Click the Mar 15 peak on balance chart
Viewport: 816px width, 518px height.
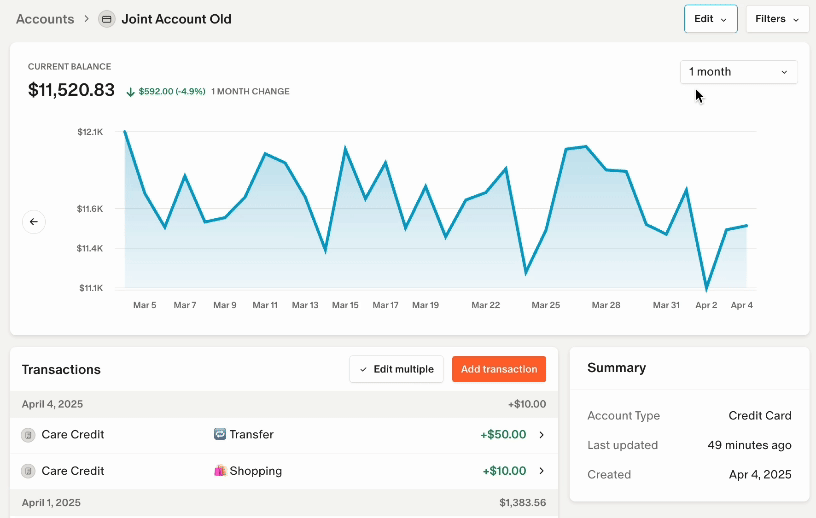[345, 149]
